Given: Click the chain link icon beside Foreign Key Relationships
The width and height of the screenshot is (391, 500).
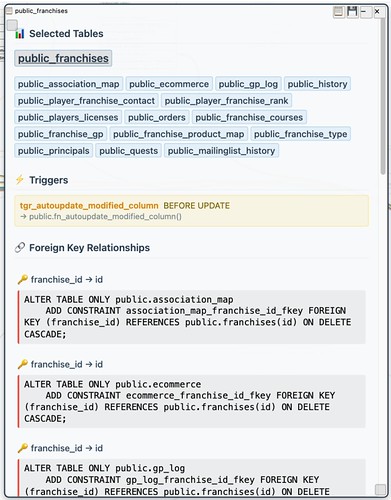Looking at the screenshot, I should [20, 247].
